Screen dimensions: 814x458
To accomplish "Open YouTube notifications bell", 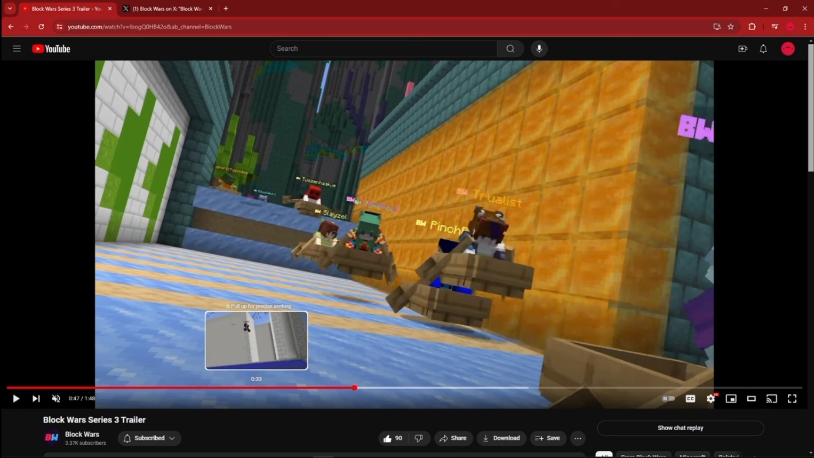I will 763,49.
